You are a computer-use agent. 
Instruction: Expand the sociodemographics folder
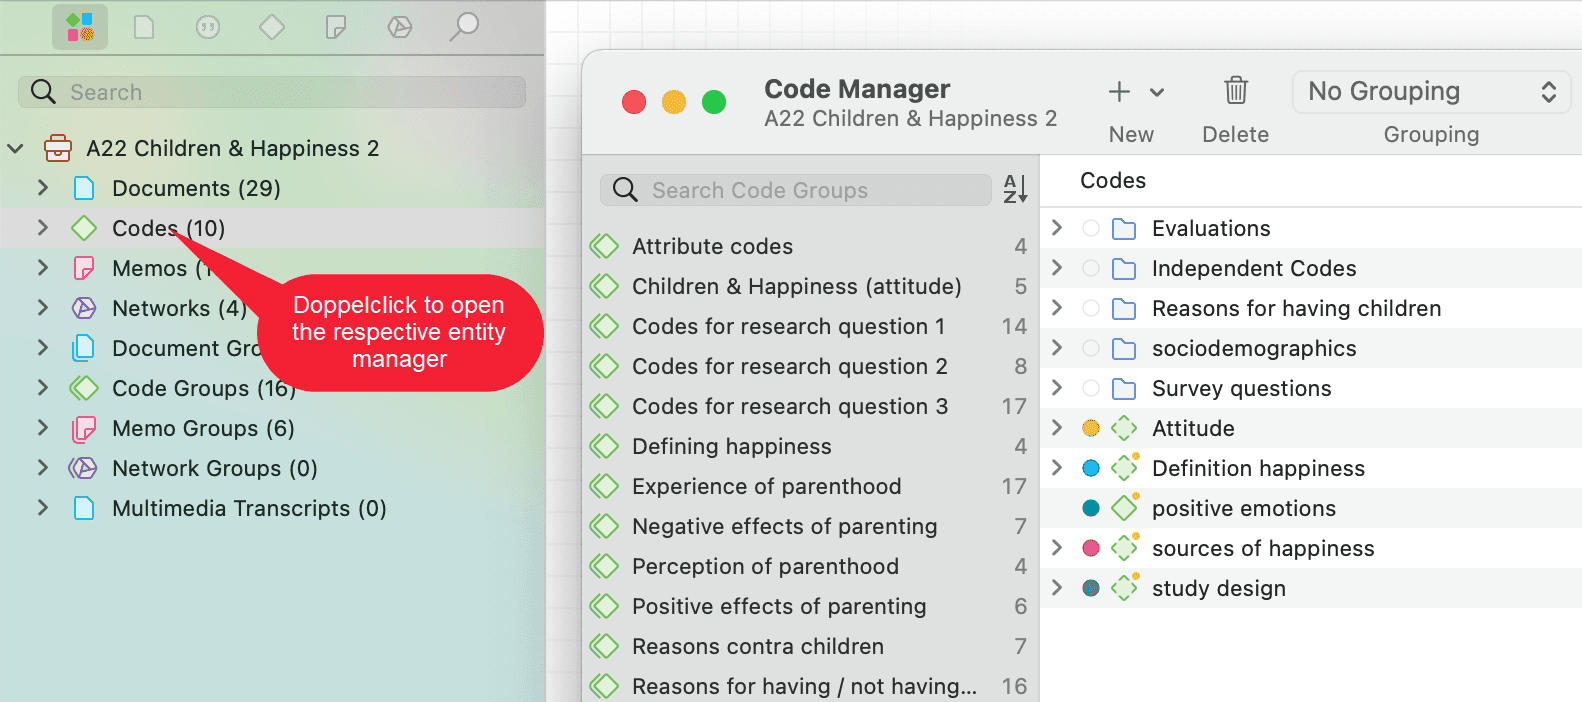coord(1057,348)
